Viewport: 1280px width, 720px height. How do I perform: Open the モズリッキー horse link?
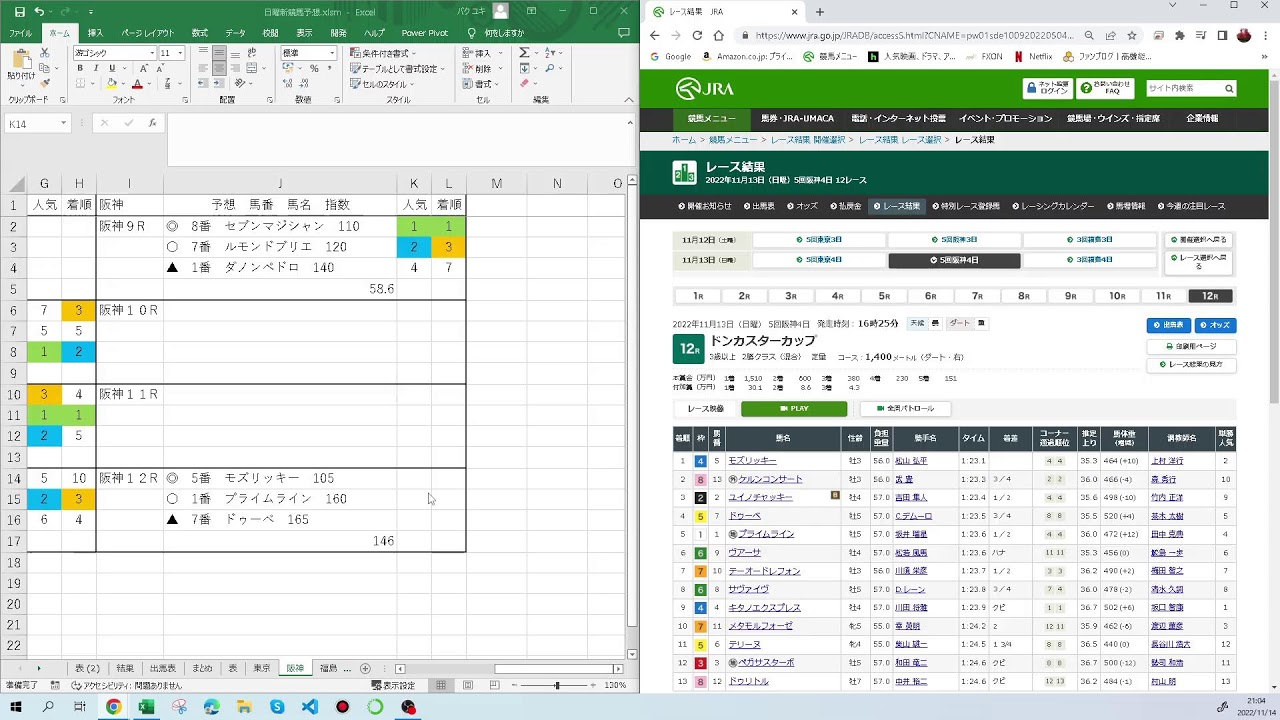[752, 461]
